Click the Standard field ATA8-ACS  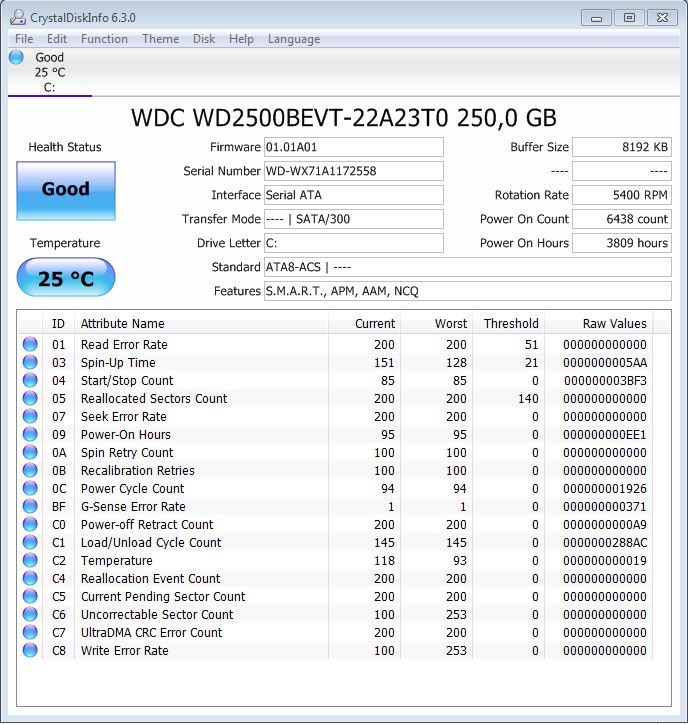pos(467,267)
